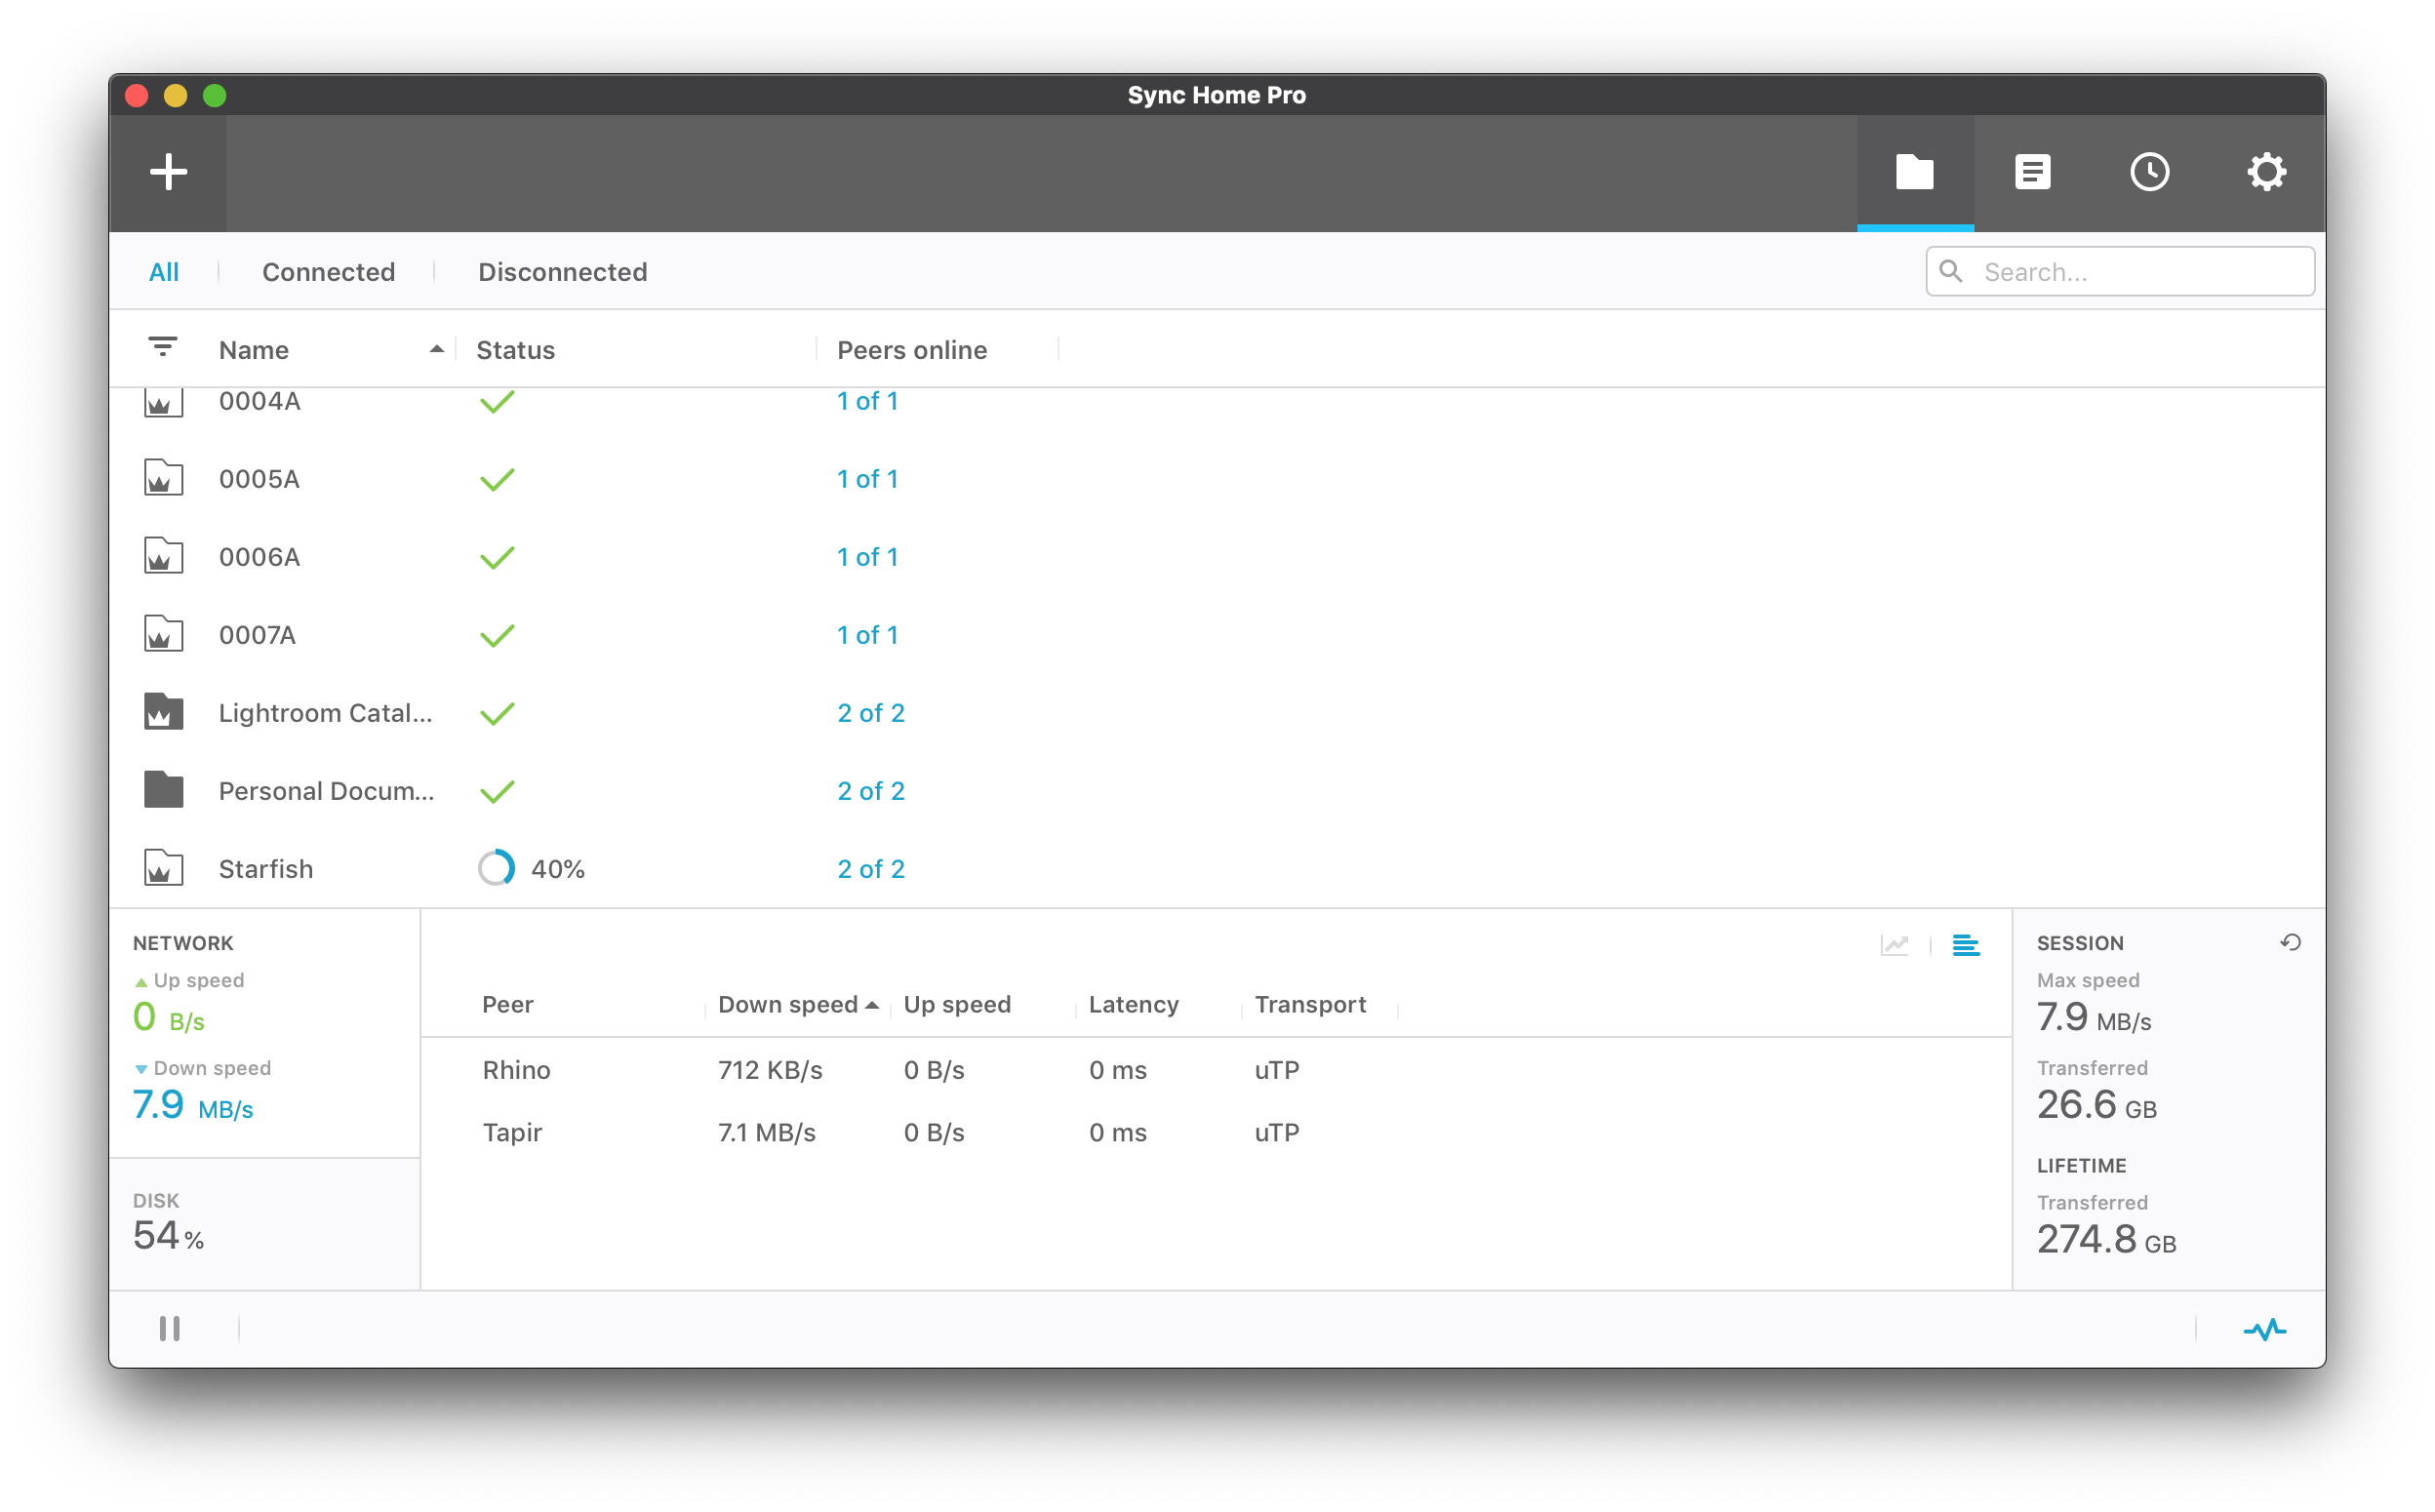
Task: Click the green checkmark for Lightroom Catalog
Action: coord(497,714)
